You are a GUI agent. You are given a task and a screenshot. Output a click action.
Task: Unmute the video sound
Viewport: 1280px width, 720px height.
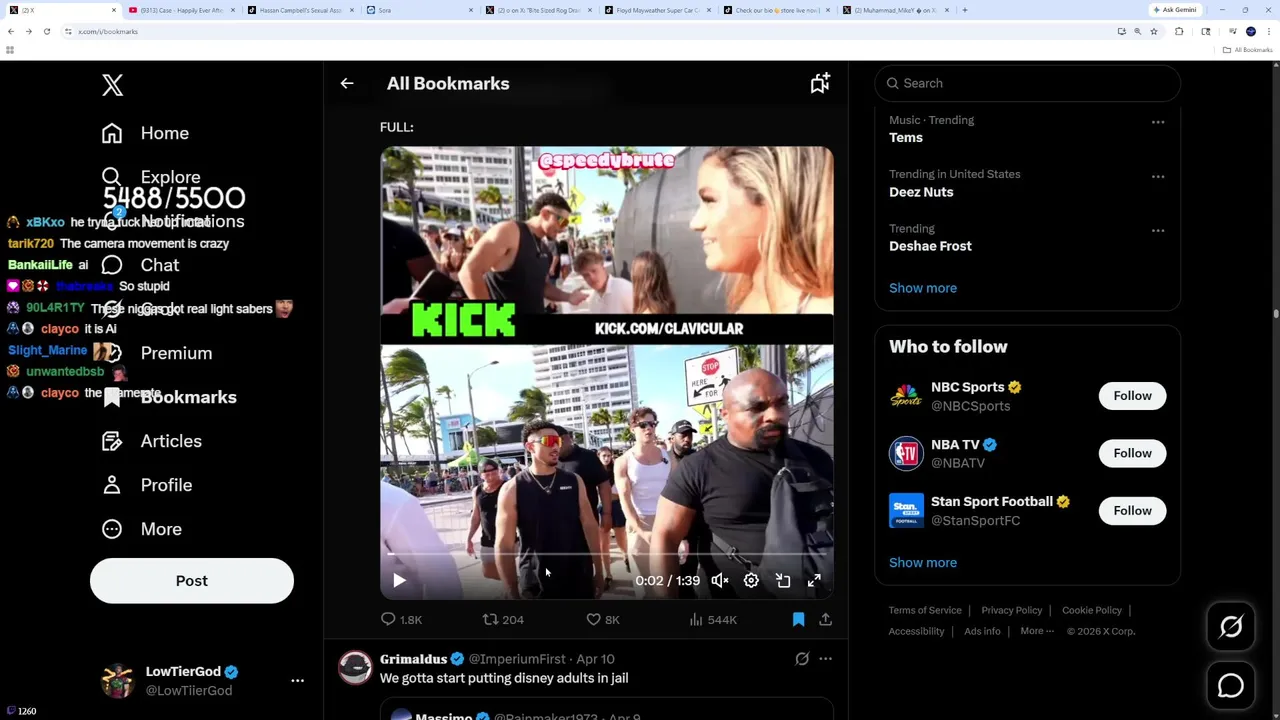pyautogui.click(x=720, y=581)
